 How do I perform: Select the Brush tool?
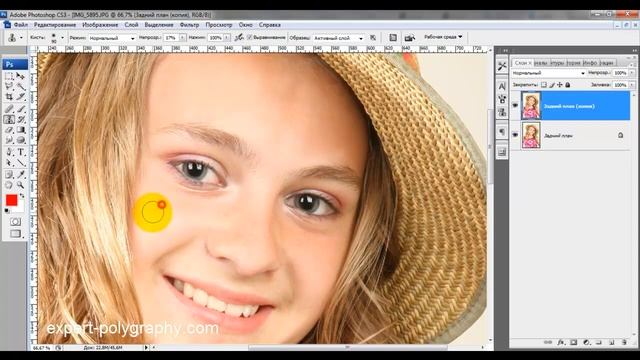[21, 109]
